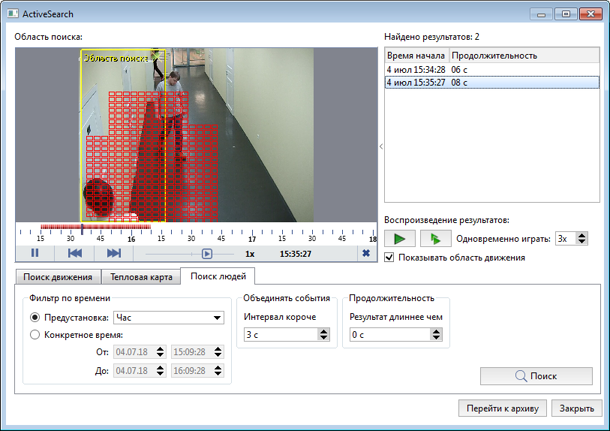Toggle Показывать область движения checkbox
The image size is (610, 431).
(x=390, y=257)
